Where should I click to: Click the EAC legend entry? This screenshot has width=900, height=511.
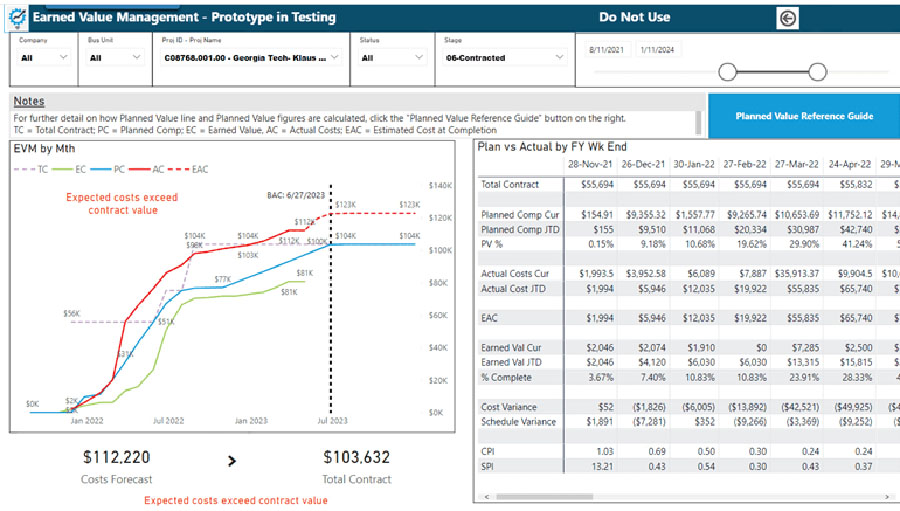(x=188, y=169)
